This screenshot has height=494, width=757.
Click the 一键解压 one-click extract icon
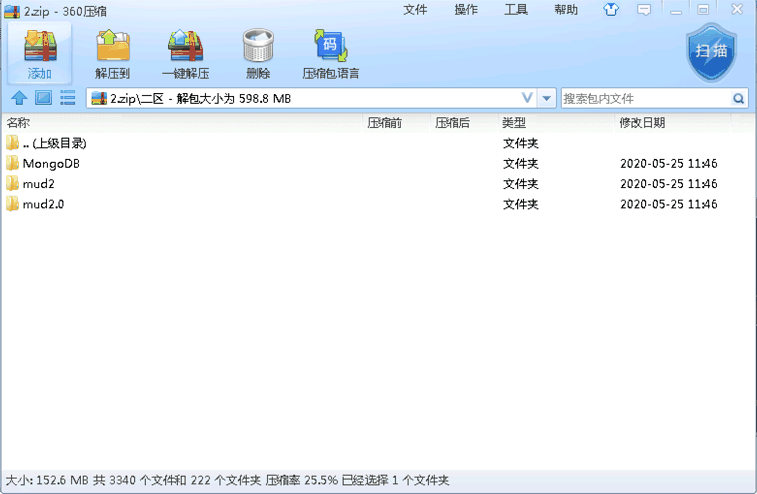tap(185, 46)
